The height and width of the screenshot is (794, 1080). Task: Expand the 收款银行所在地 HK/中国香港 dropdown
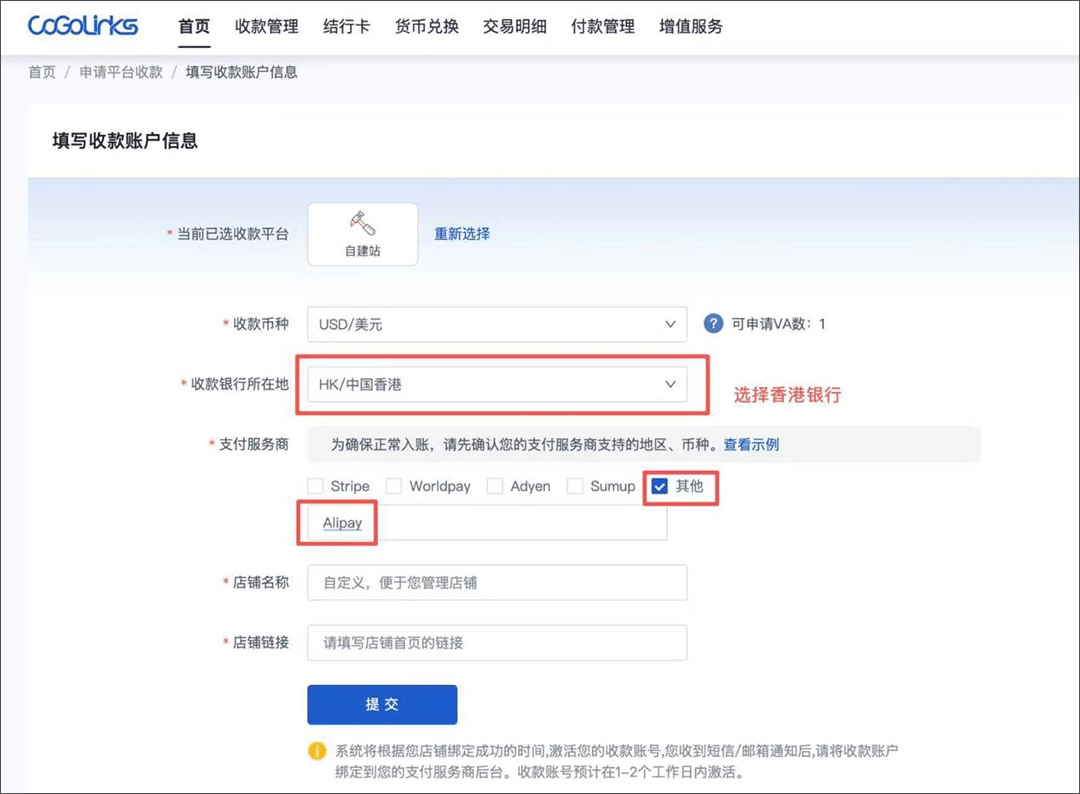click(x=497, y=384)
